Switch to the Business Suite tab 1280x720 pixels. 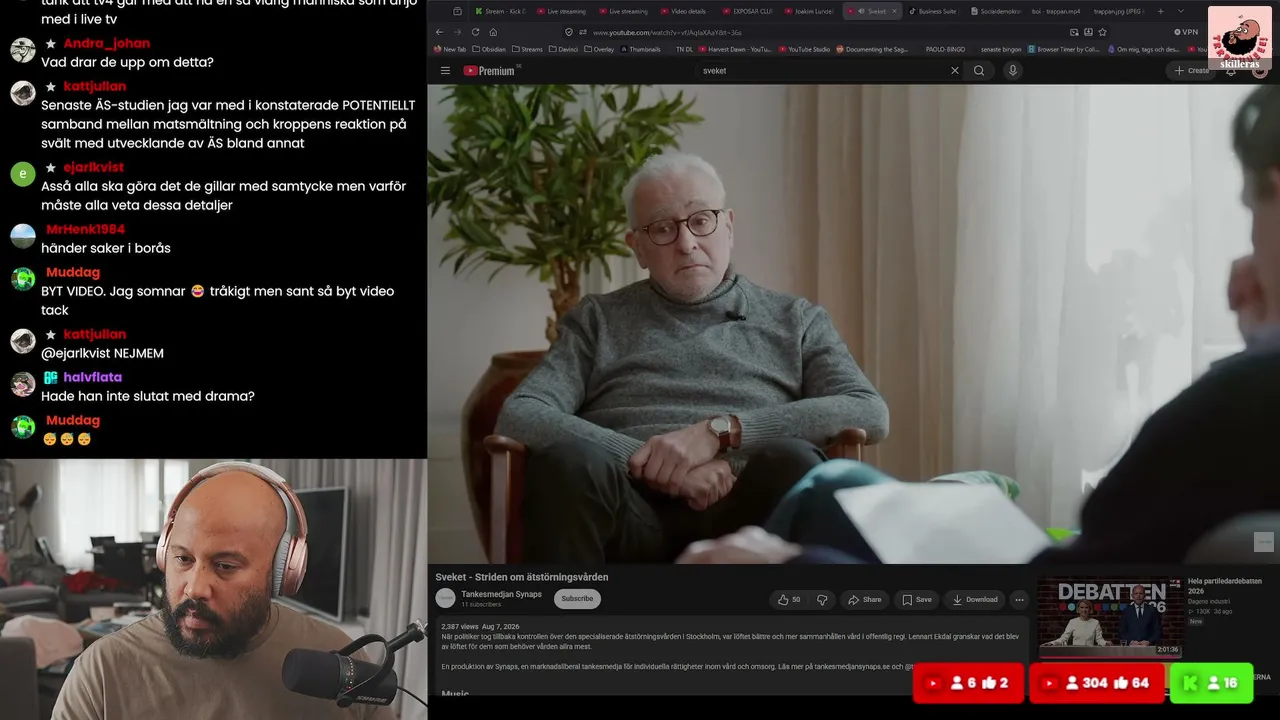[x=936, y=11]
